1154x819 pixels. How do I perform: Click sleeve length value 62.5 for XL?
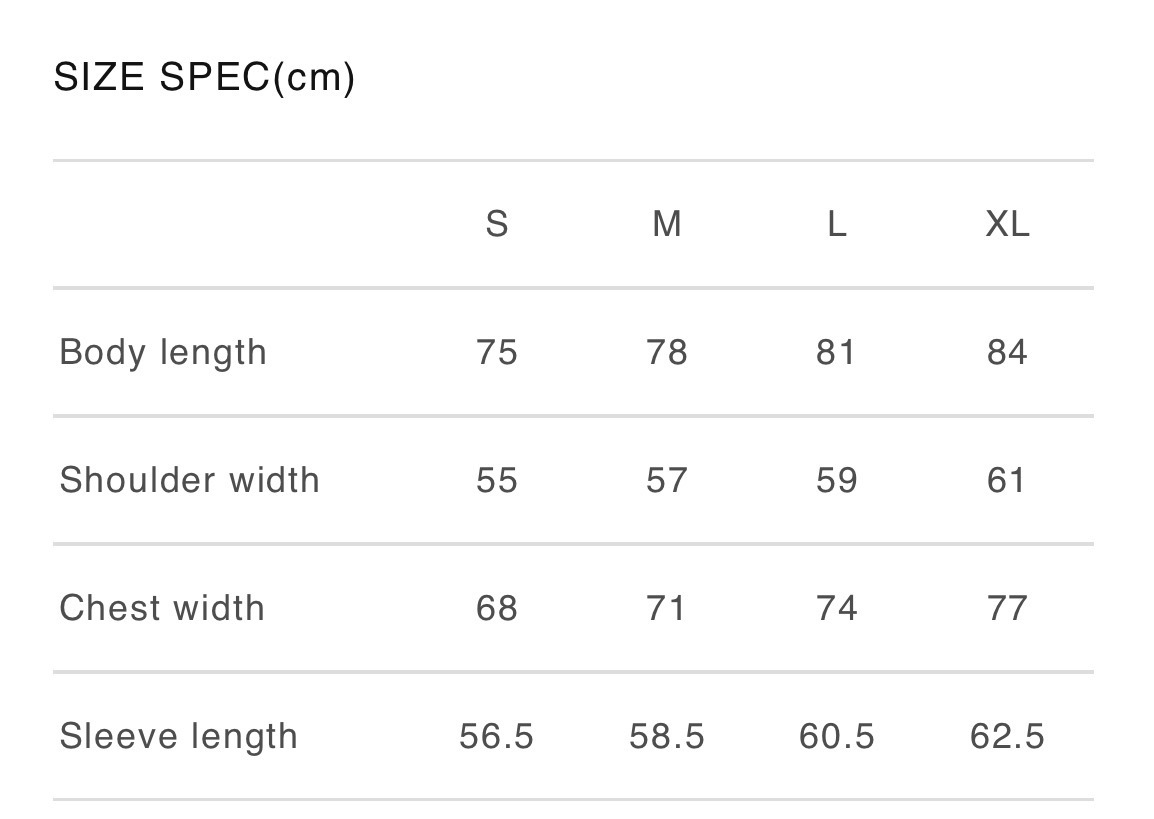pyautogui.click(x=1007, y=737)
